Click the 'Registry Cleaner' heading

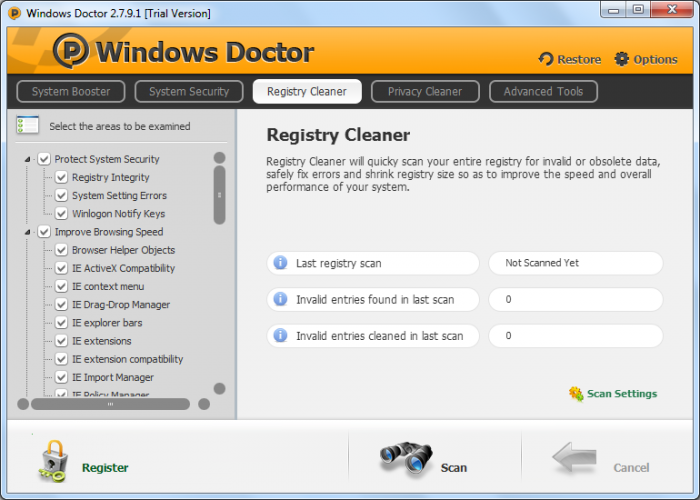tap(338, 135)
